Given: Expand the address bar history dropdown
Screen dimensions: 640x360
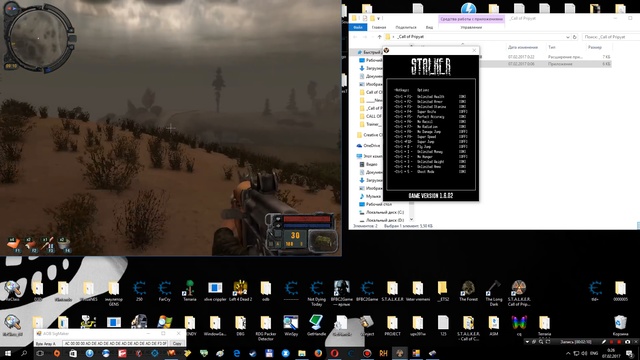Looking at the screenshot, I should coord(567,37).
